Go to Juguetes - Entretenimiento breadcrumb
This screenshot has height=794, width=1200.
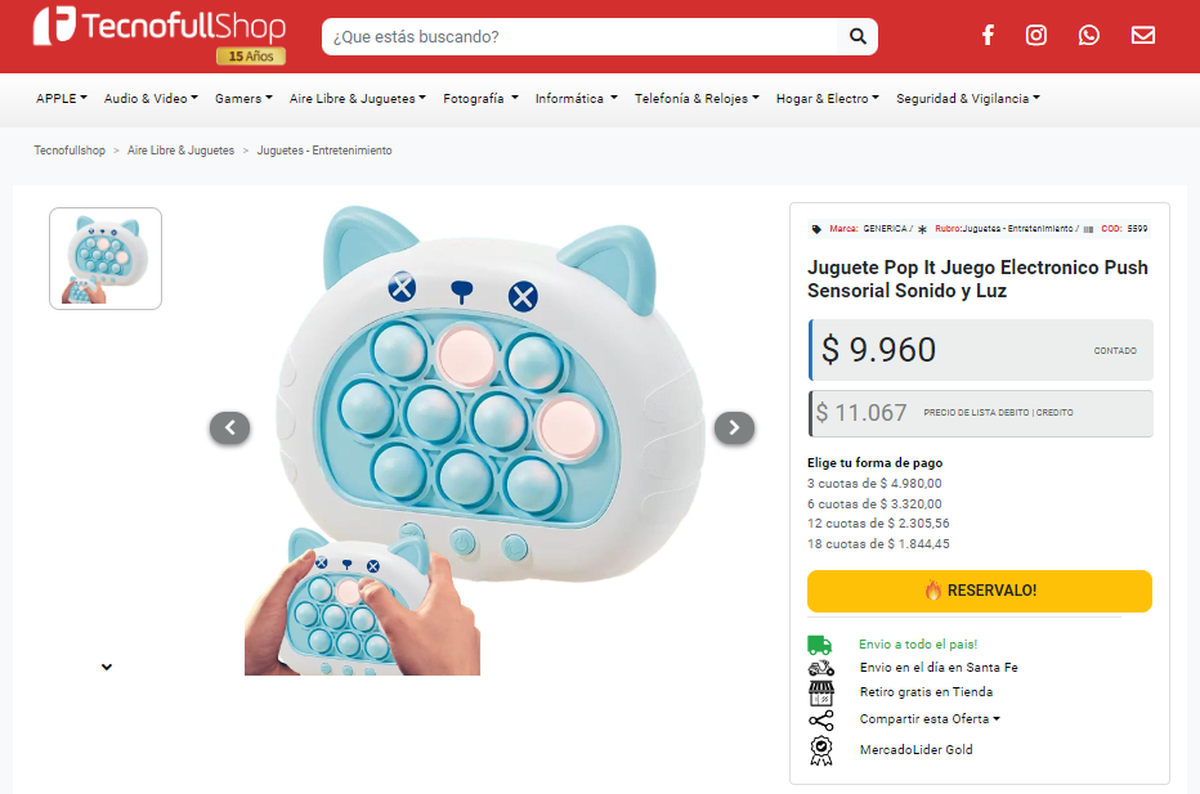point(324,150)
